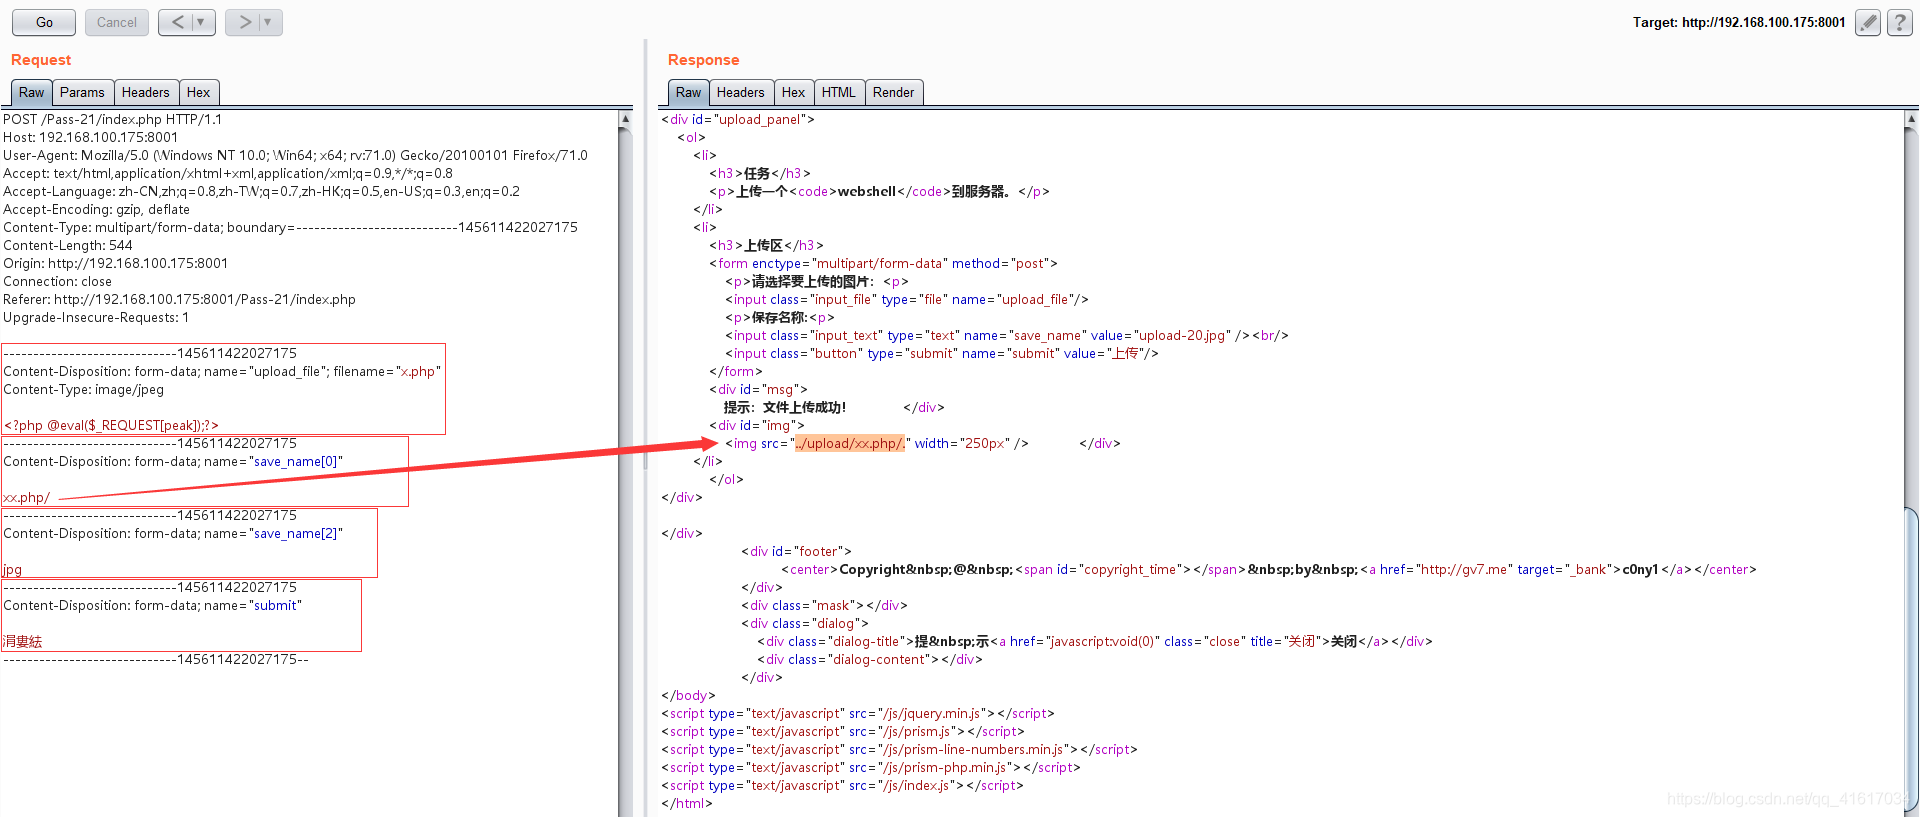This screenshot has width=1920, height=817.
Task: Go forward with the next-request arrow
Action: 244,22
